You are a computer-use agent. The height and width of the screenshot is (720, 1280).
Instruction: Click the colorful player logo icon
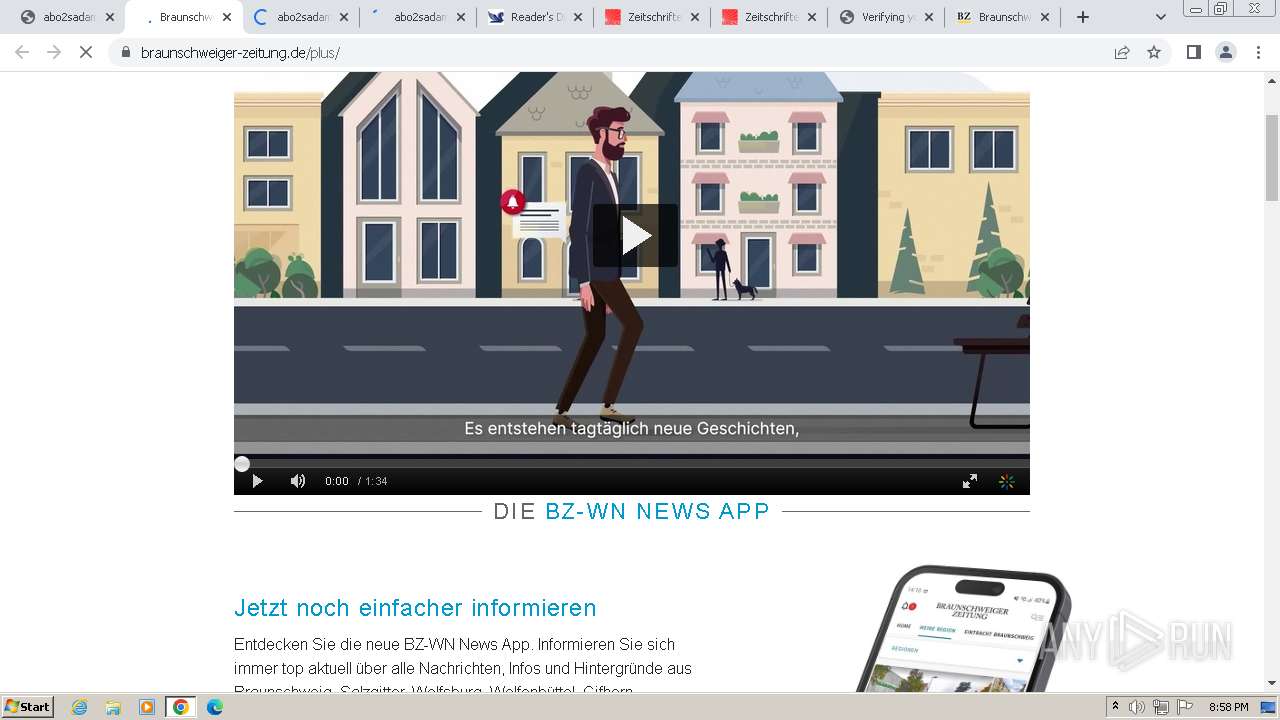point(1007,481)
